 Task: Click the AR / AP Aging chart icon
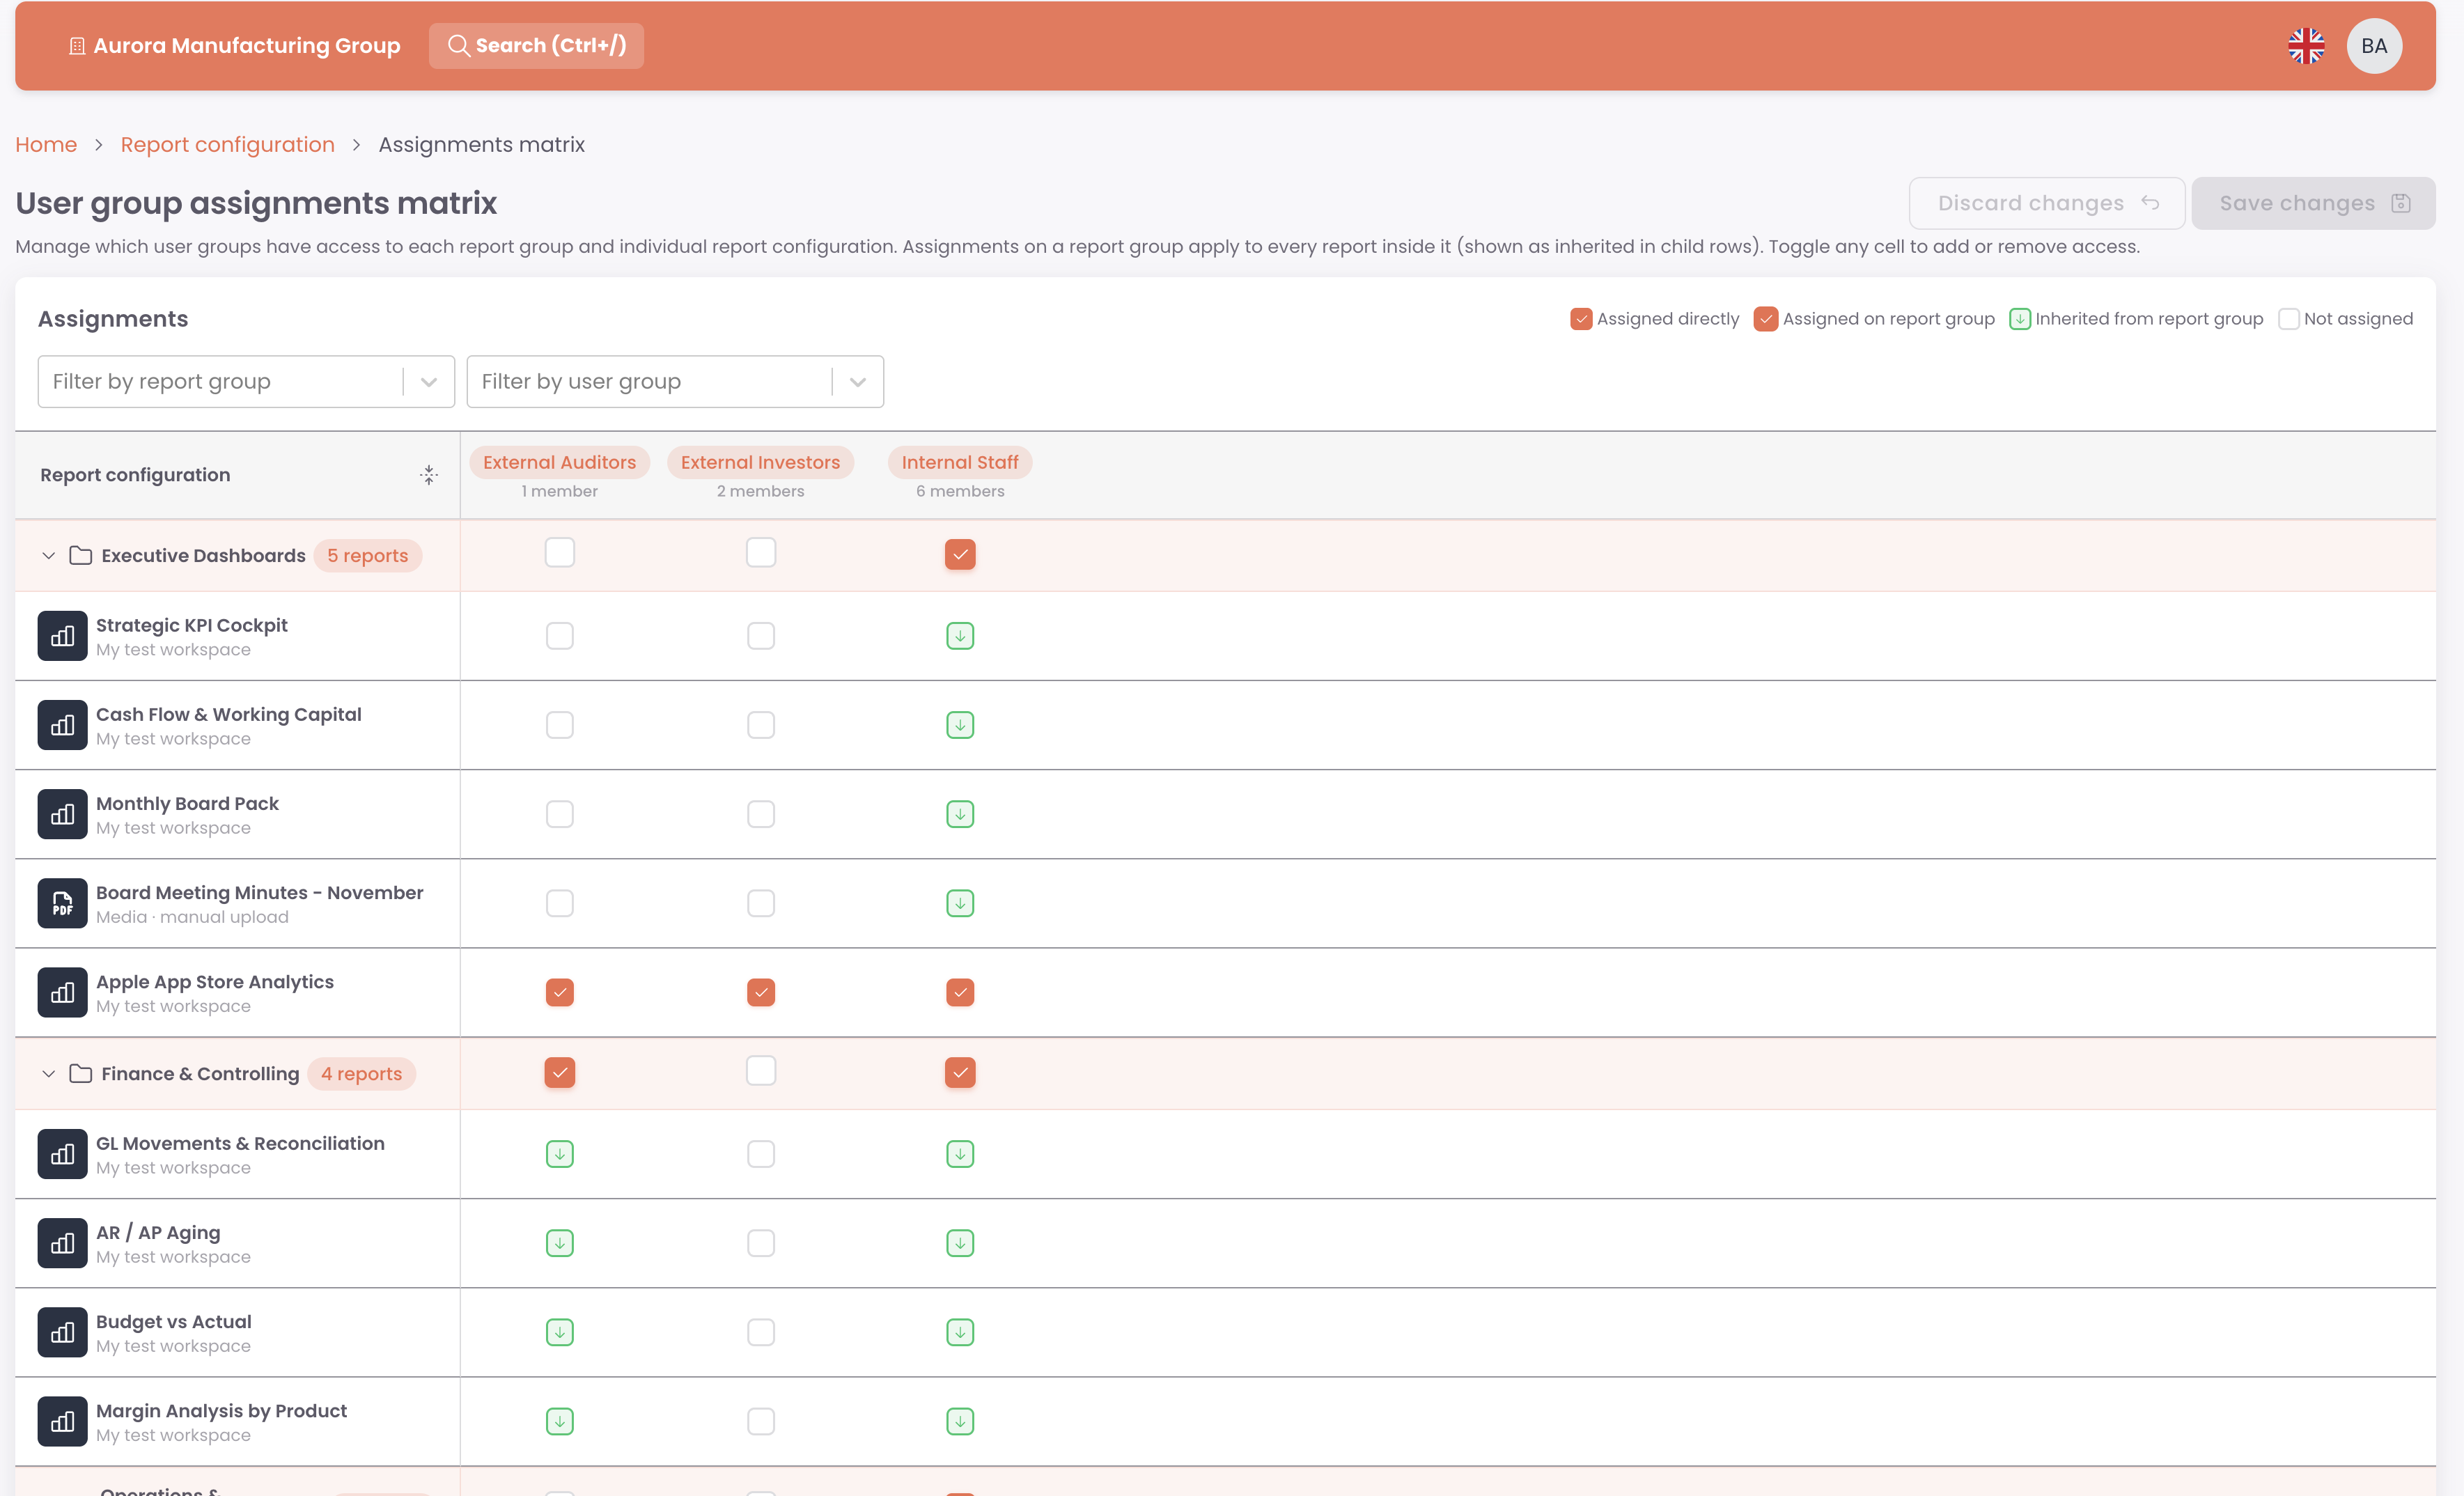(x=62, y=1243)
